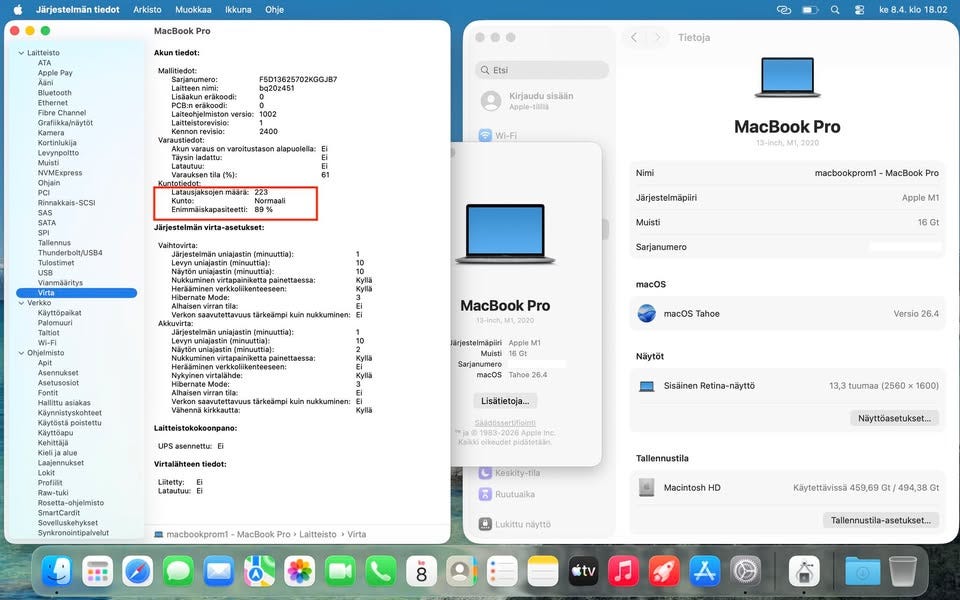Open Ruutuaika in the Settings sidebar
Screen dimensions: 960x600
[508, 494]
